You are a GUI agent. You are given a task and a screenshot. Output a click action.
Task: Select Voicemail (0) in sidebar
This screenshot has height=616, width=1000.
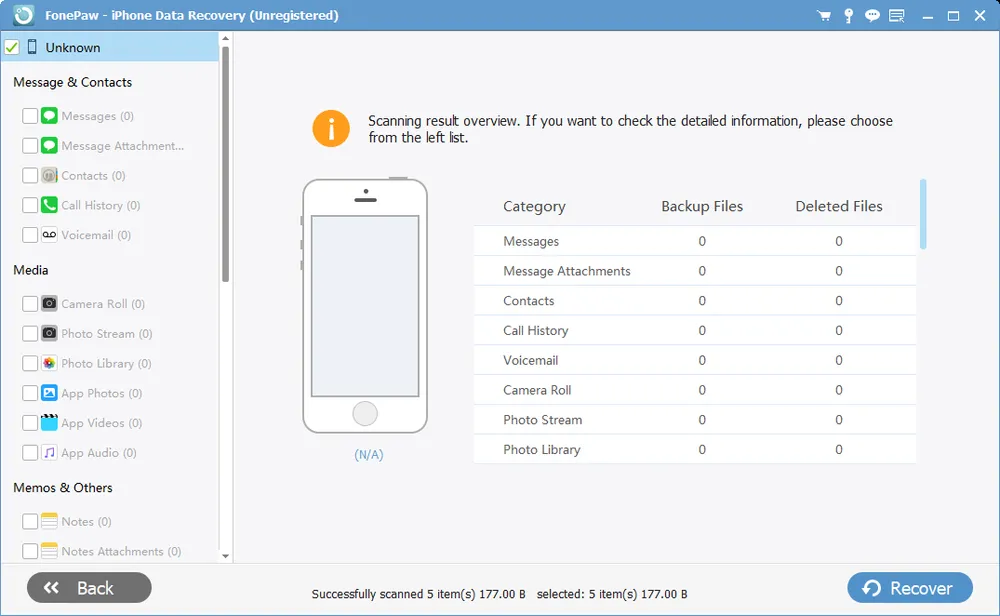point(96,235)
